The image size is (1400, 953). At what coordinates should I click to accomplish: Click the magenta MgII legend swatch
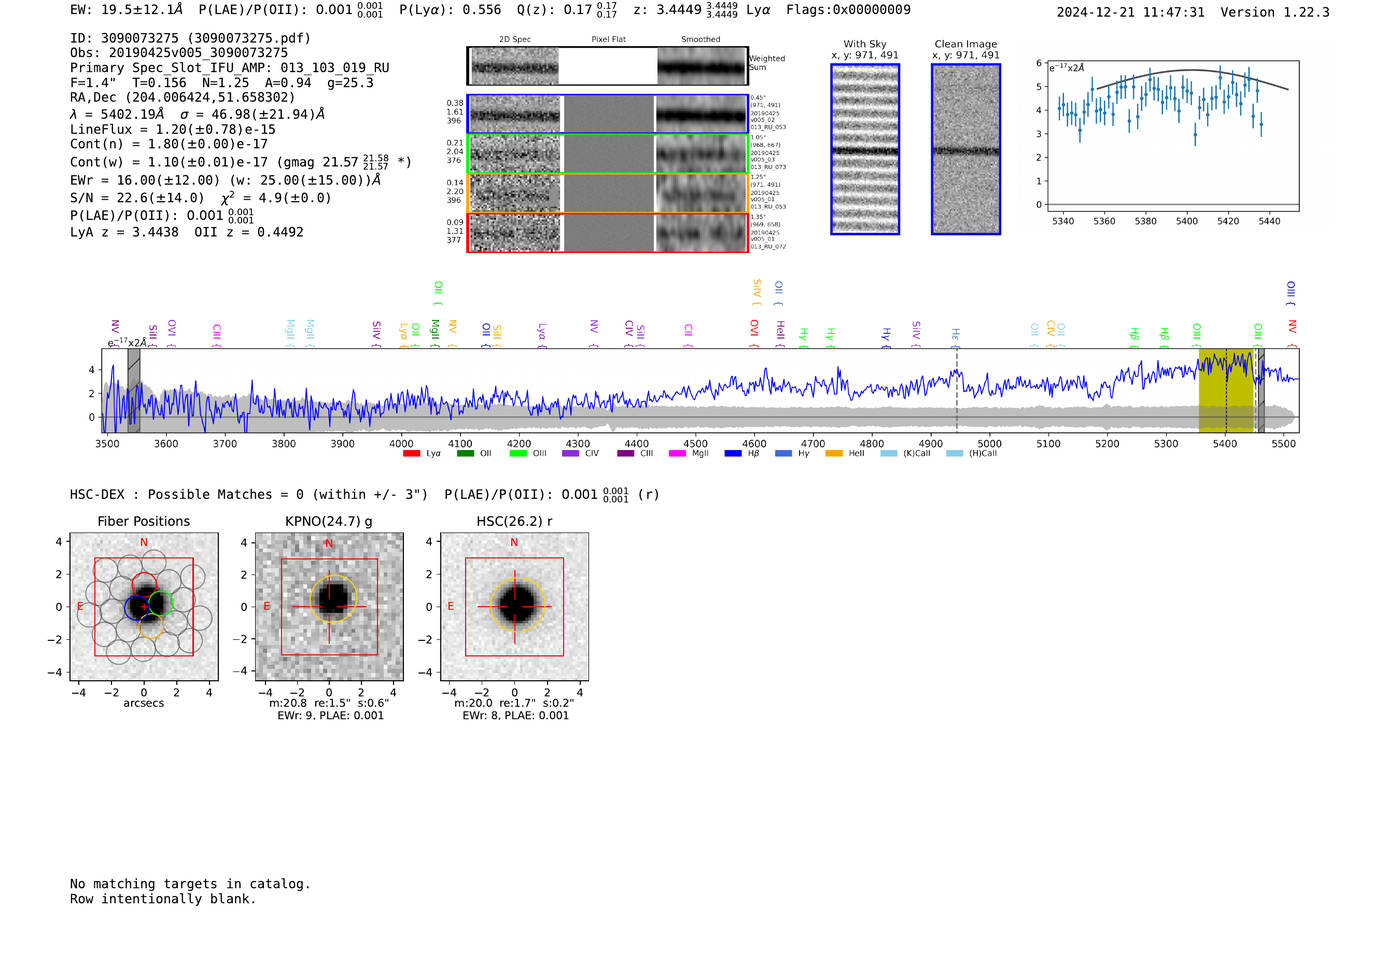click(x=677, y=453)
